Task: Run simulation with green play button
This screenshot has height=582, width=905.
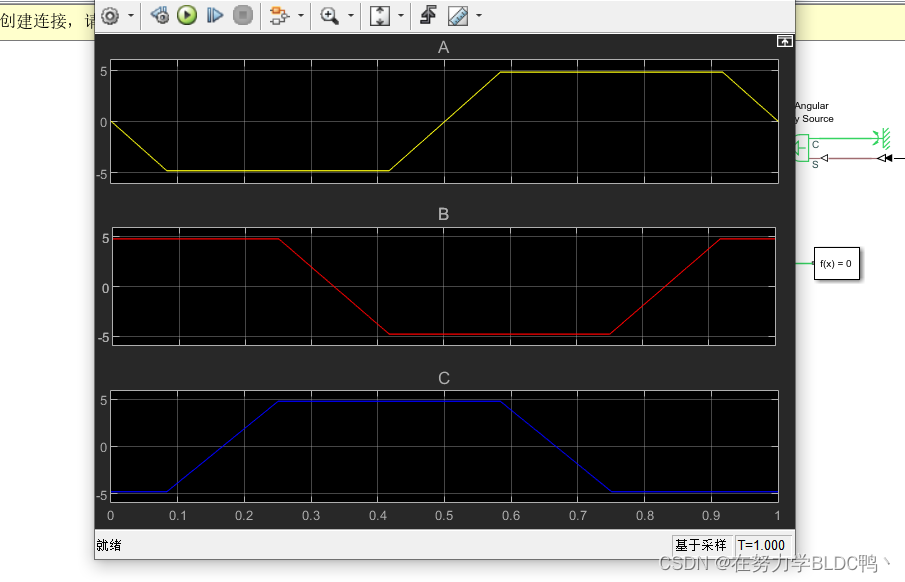Action: point(187,16)
